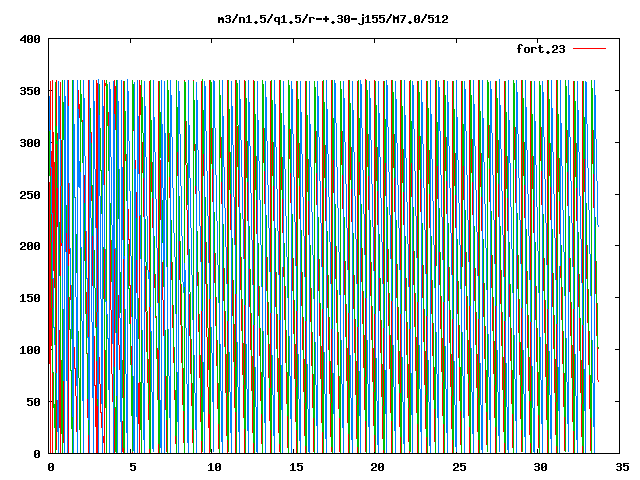Screen dimensions: 640x480
Task: Click the y-axis label 150
Action: click(30, 298)
